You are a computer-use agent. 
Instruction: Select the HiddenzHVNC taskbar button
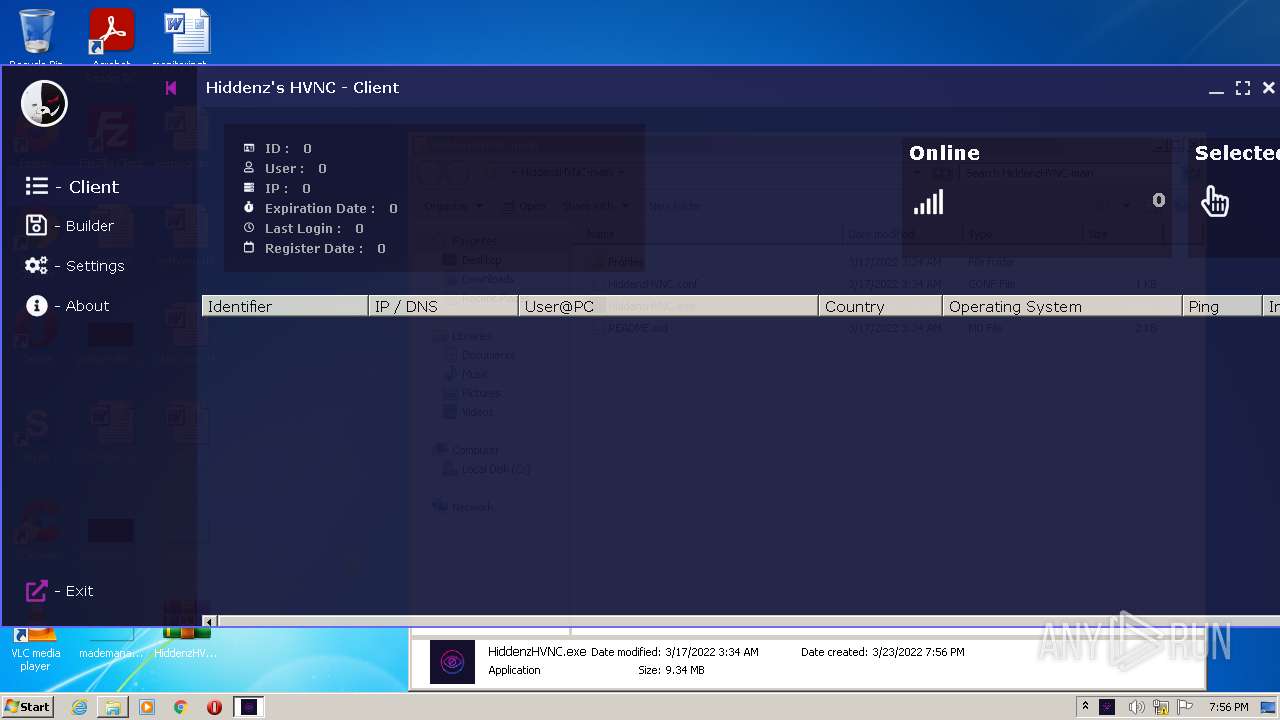click(x=249, y=707)
